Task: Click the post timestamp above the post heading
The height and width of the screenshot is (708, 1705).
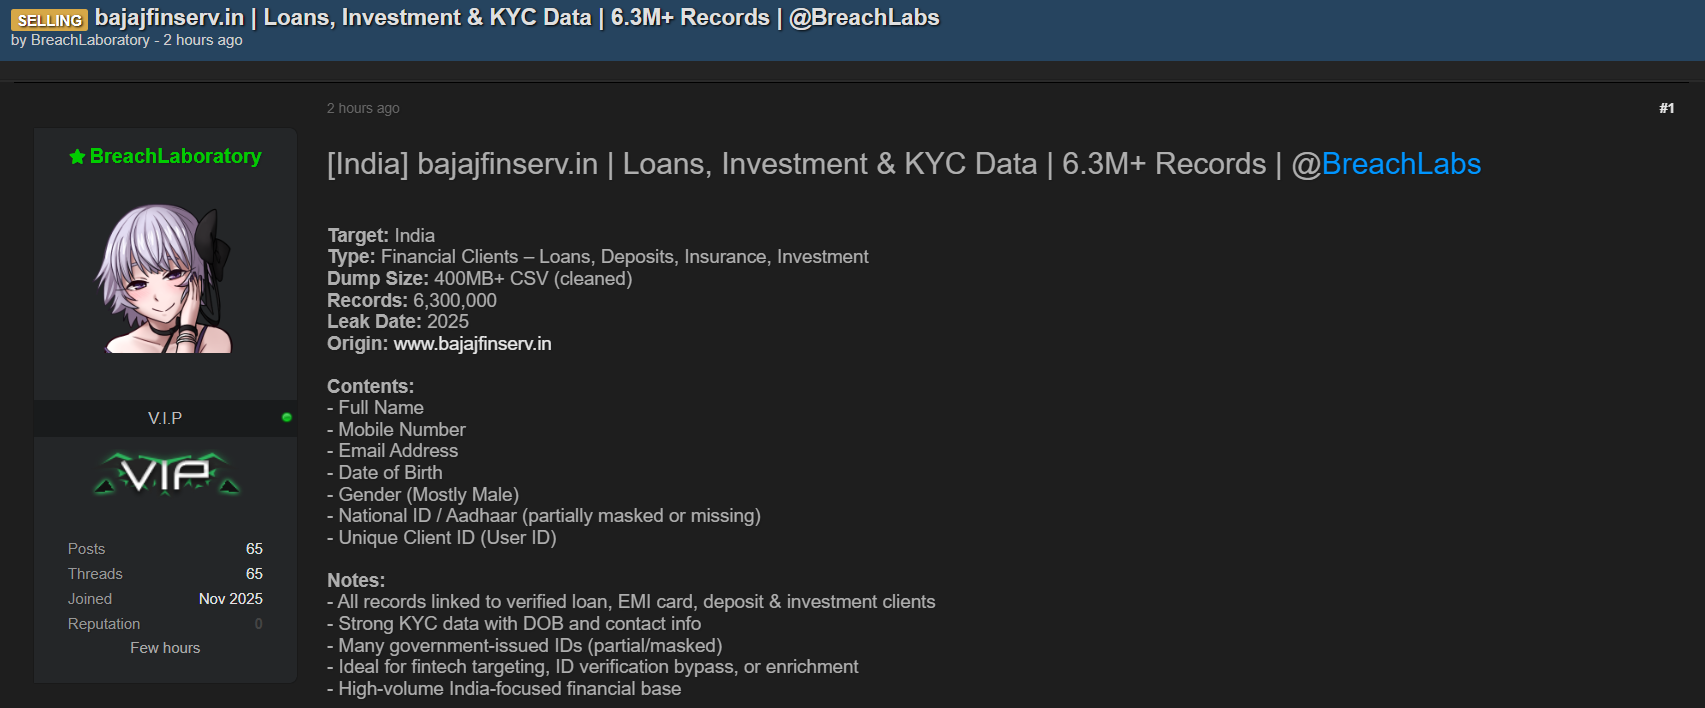Action: [363, 108]
